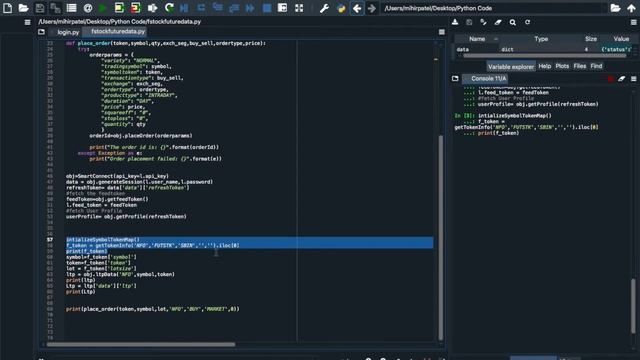This screenshot has width=640, height=360.
Task: Start debugging the file
Action: point(184,8)
